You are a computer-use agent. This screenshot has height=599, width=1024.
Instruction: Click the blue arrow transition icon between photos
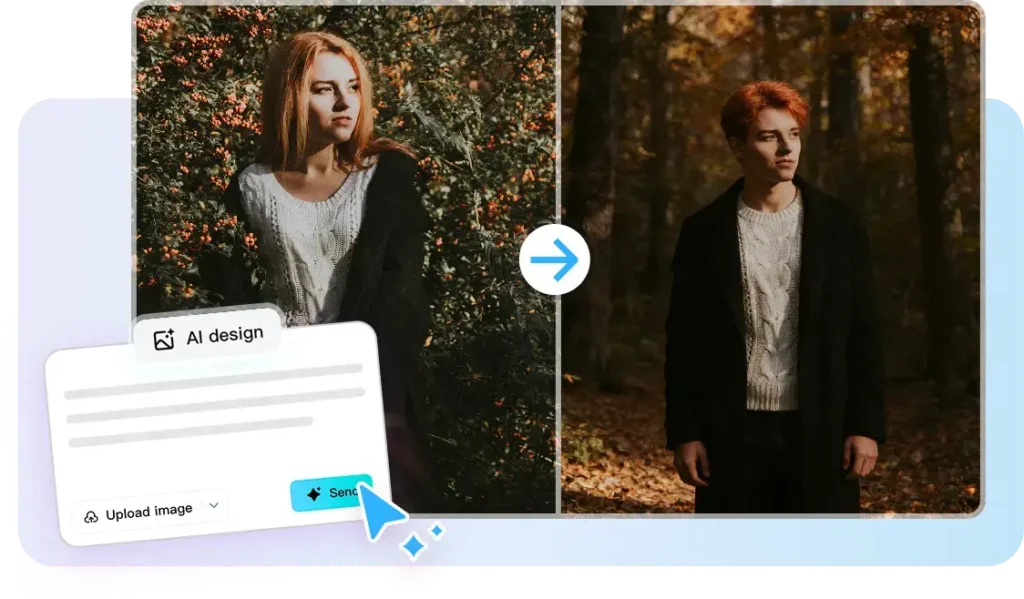pos(555,258)
